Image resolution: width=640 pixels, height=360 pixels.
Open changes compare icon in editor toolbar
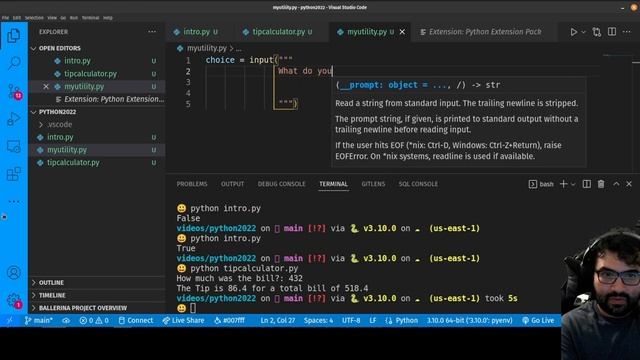coord(597,32)
